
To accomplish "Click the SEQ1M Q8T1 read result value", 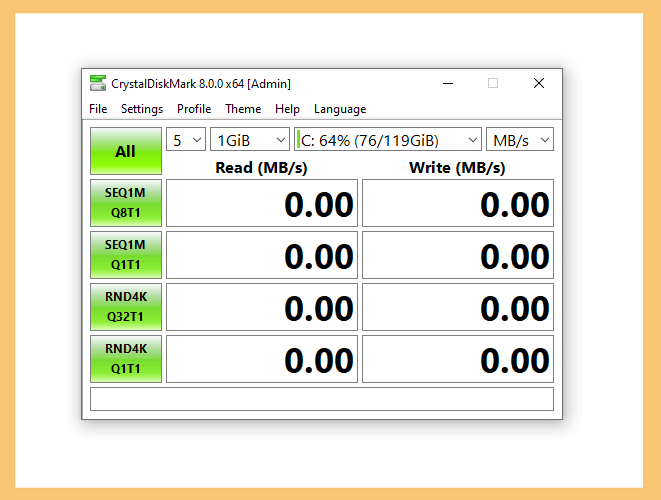I will click(262, 203).
